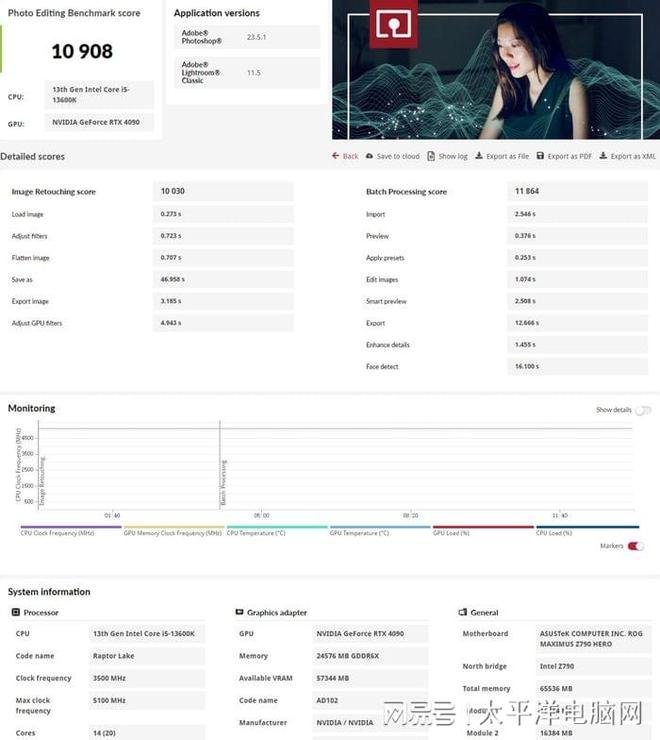Click the Batch Processing marker on chart

click(223, 482)
